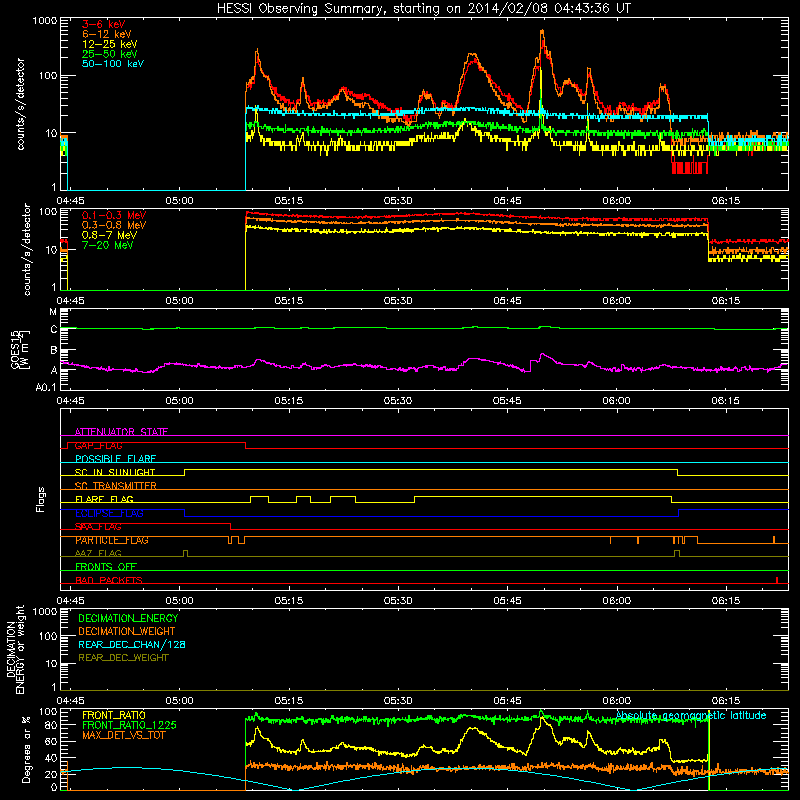The height and width of the screenshot is (800, 800).
Task: Click the "SAA_FLAG" label
Action: pyautogui.click(x=98, y=527)
